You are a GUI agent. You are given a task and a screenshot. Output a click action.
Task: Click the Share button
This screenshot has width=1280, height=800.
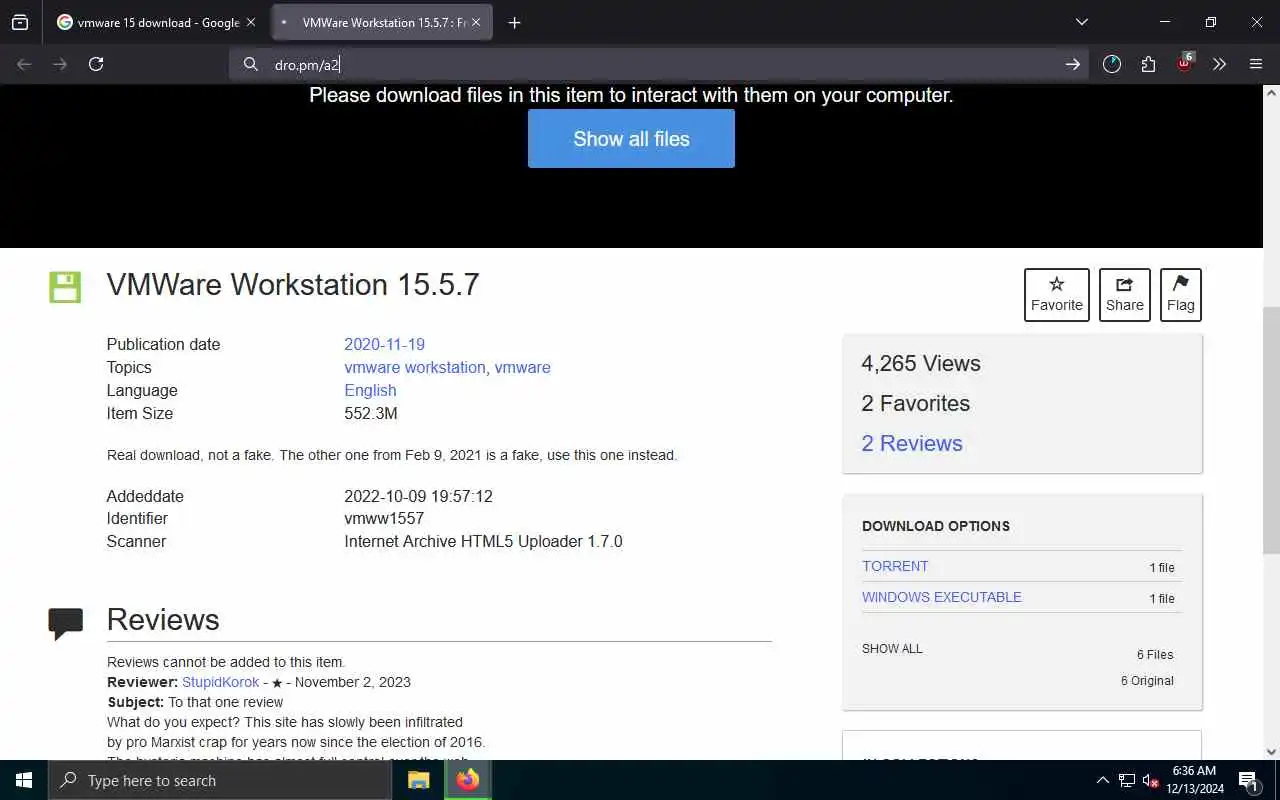1125,295
